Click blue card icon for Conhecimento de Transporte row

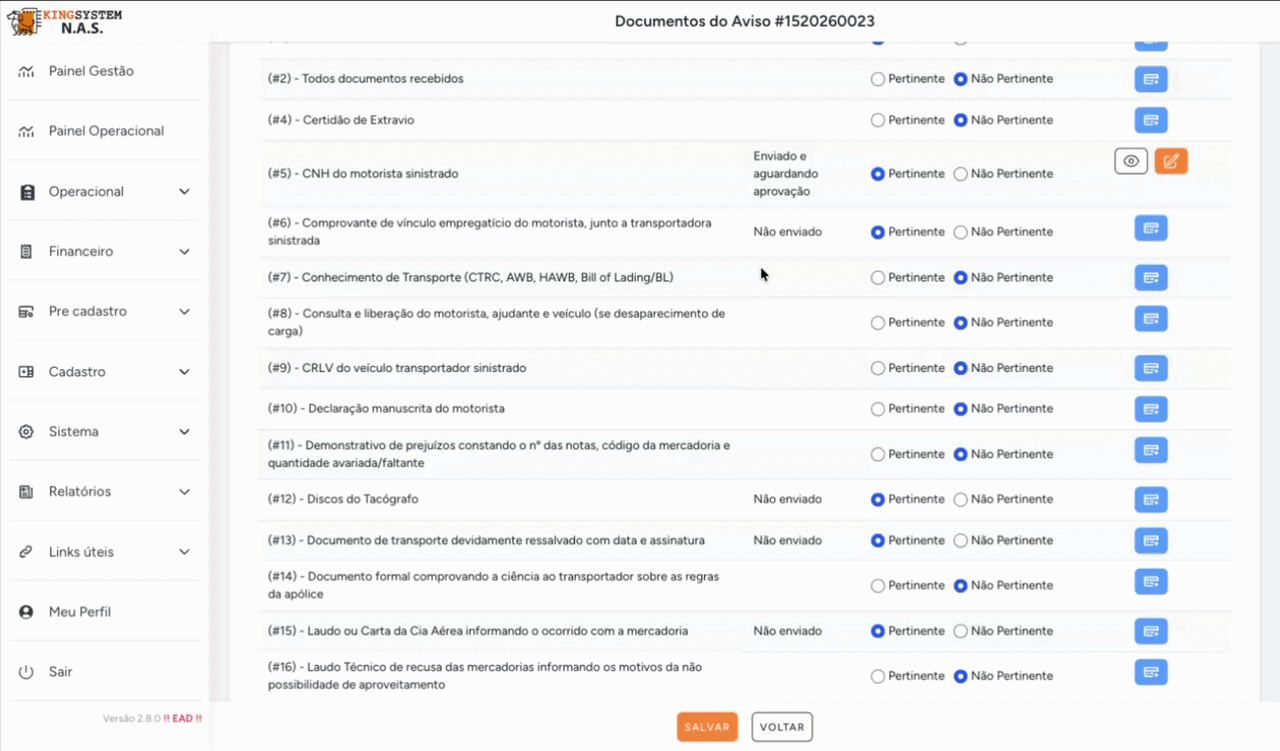tap(1150, 278)
